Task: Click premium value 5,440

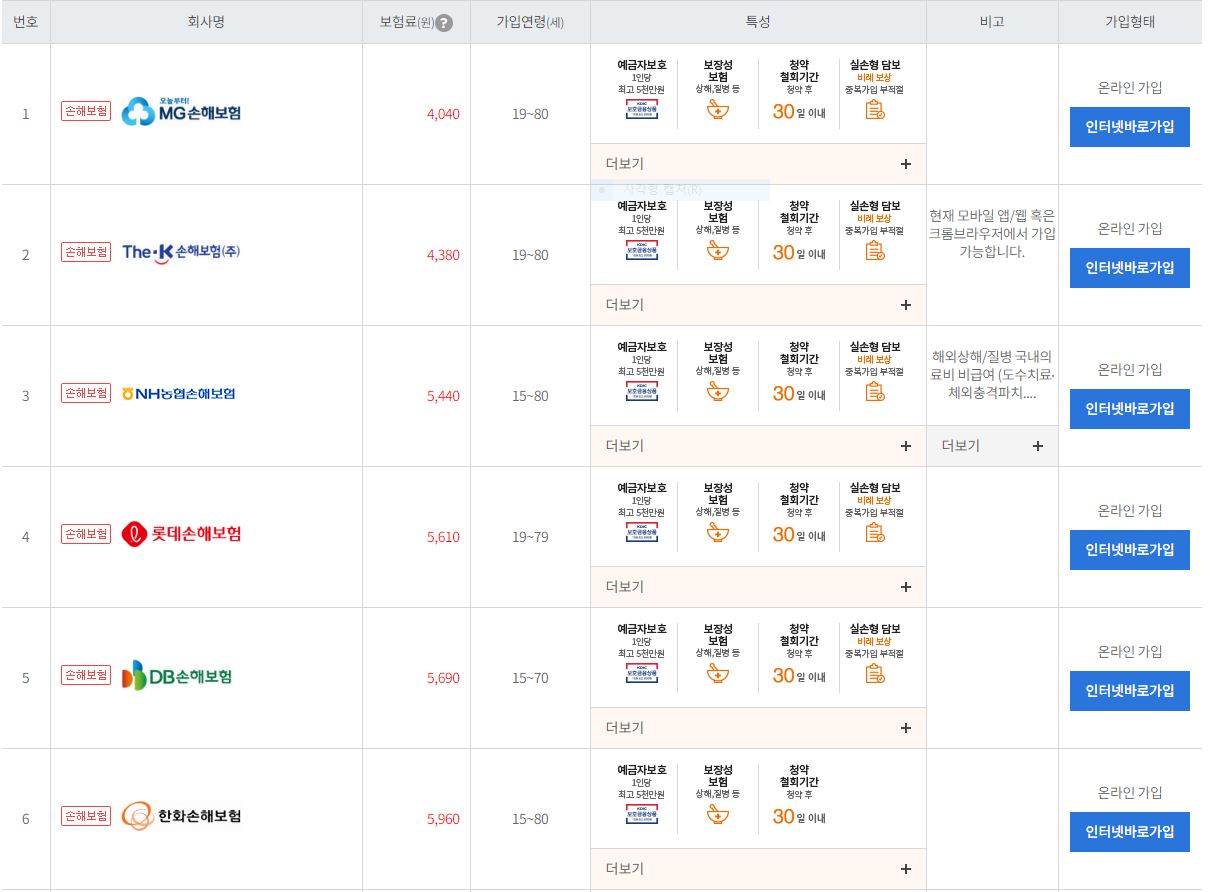Action: (x=443, y=396)
